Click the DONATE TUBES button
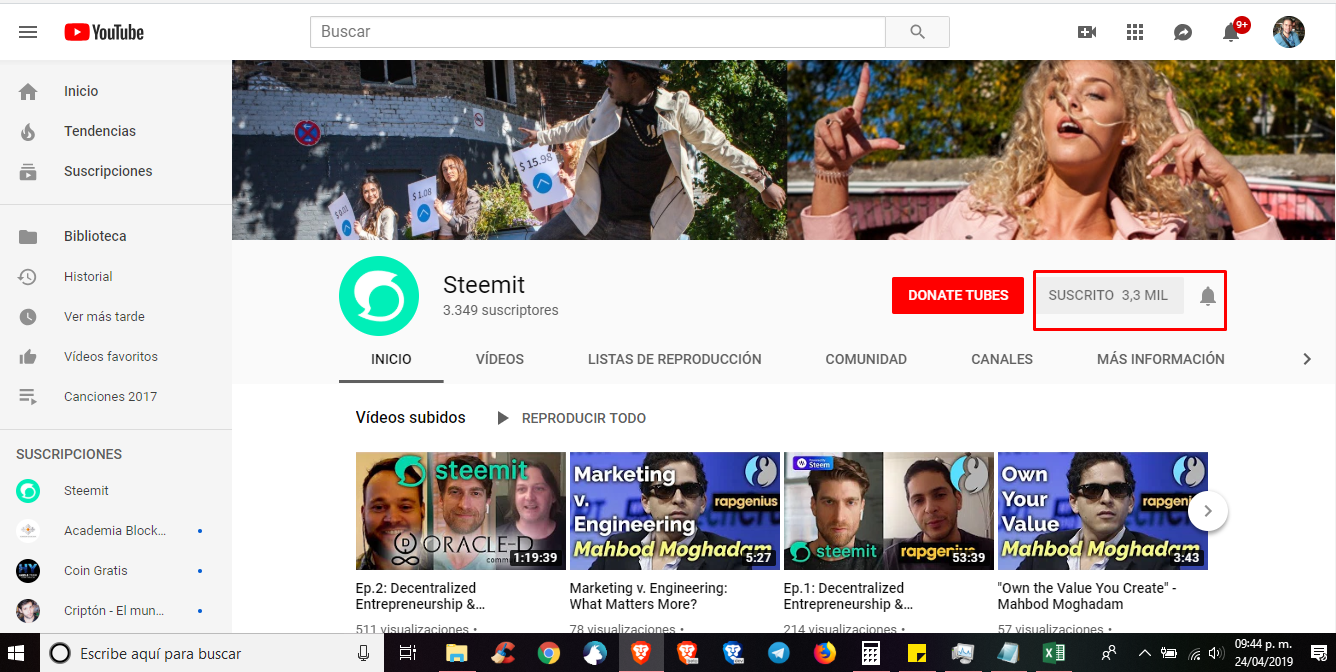The width and height of the screenshot is (1336, 672). (958, 295)
